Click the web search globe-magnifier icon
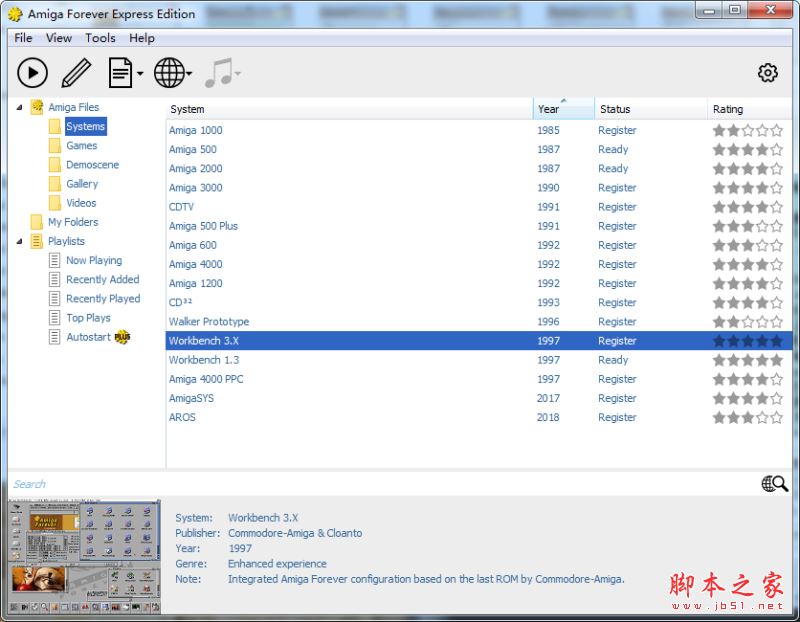This screenshot has height=622, width=800. [x=774, y=483]
